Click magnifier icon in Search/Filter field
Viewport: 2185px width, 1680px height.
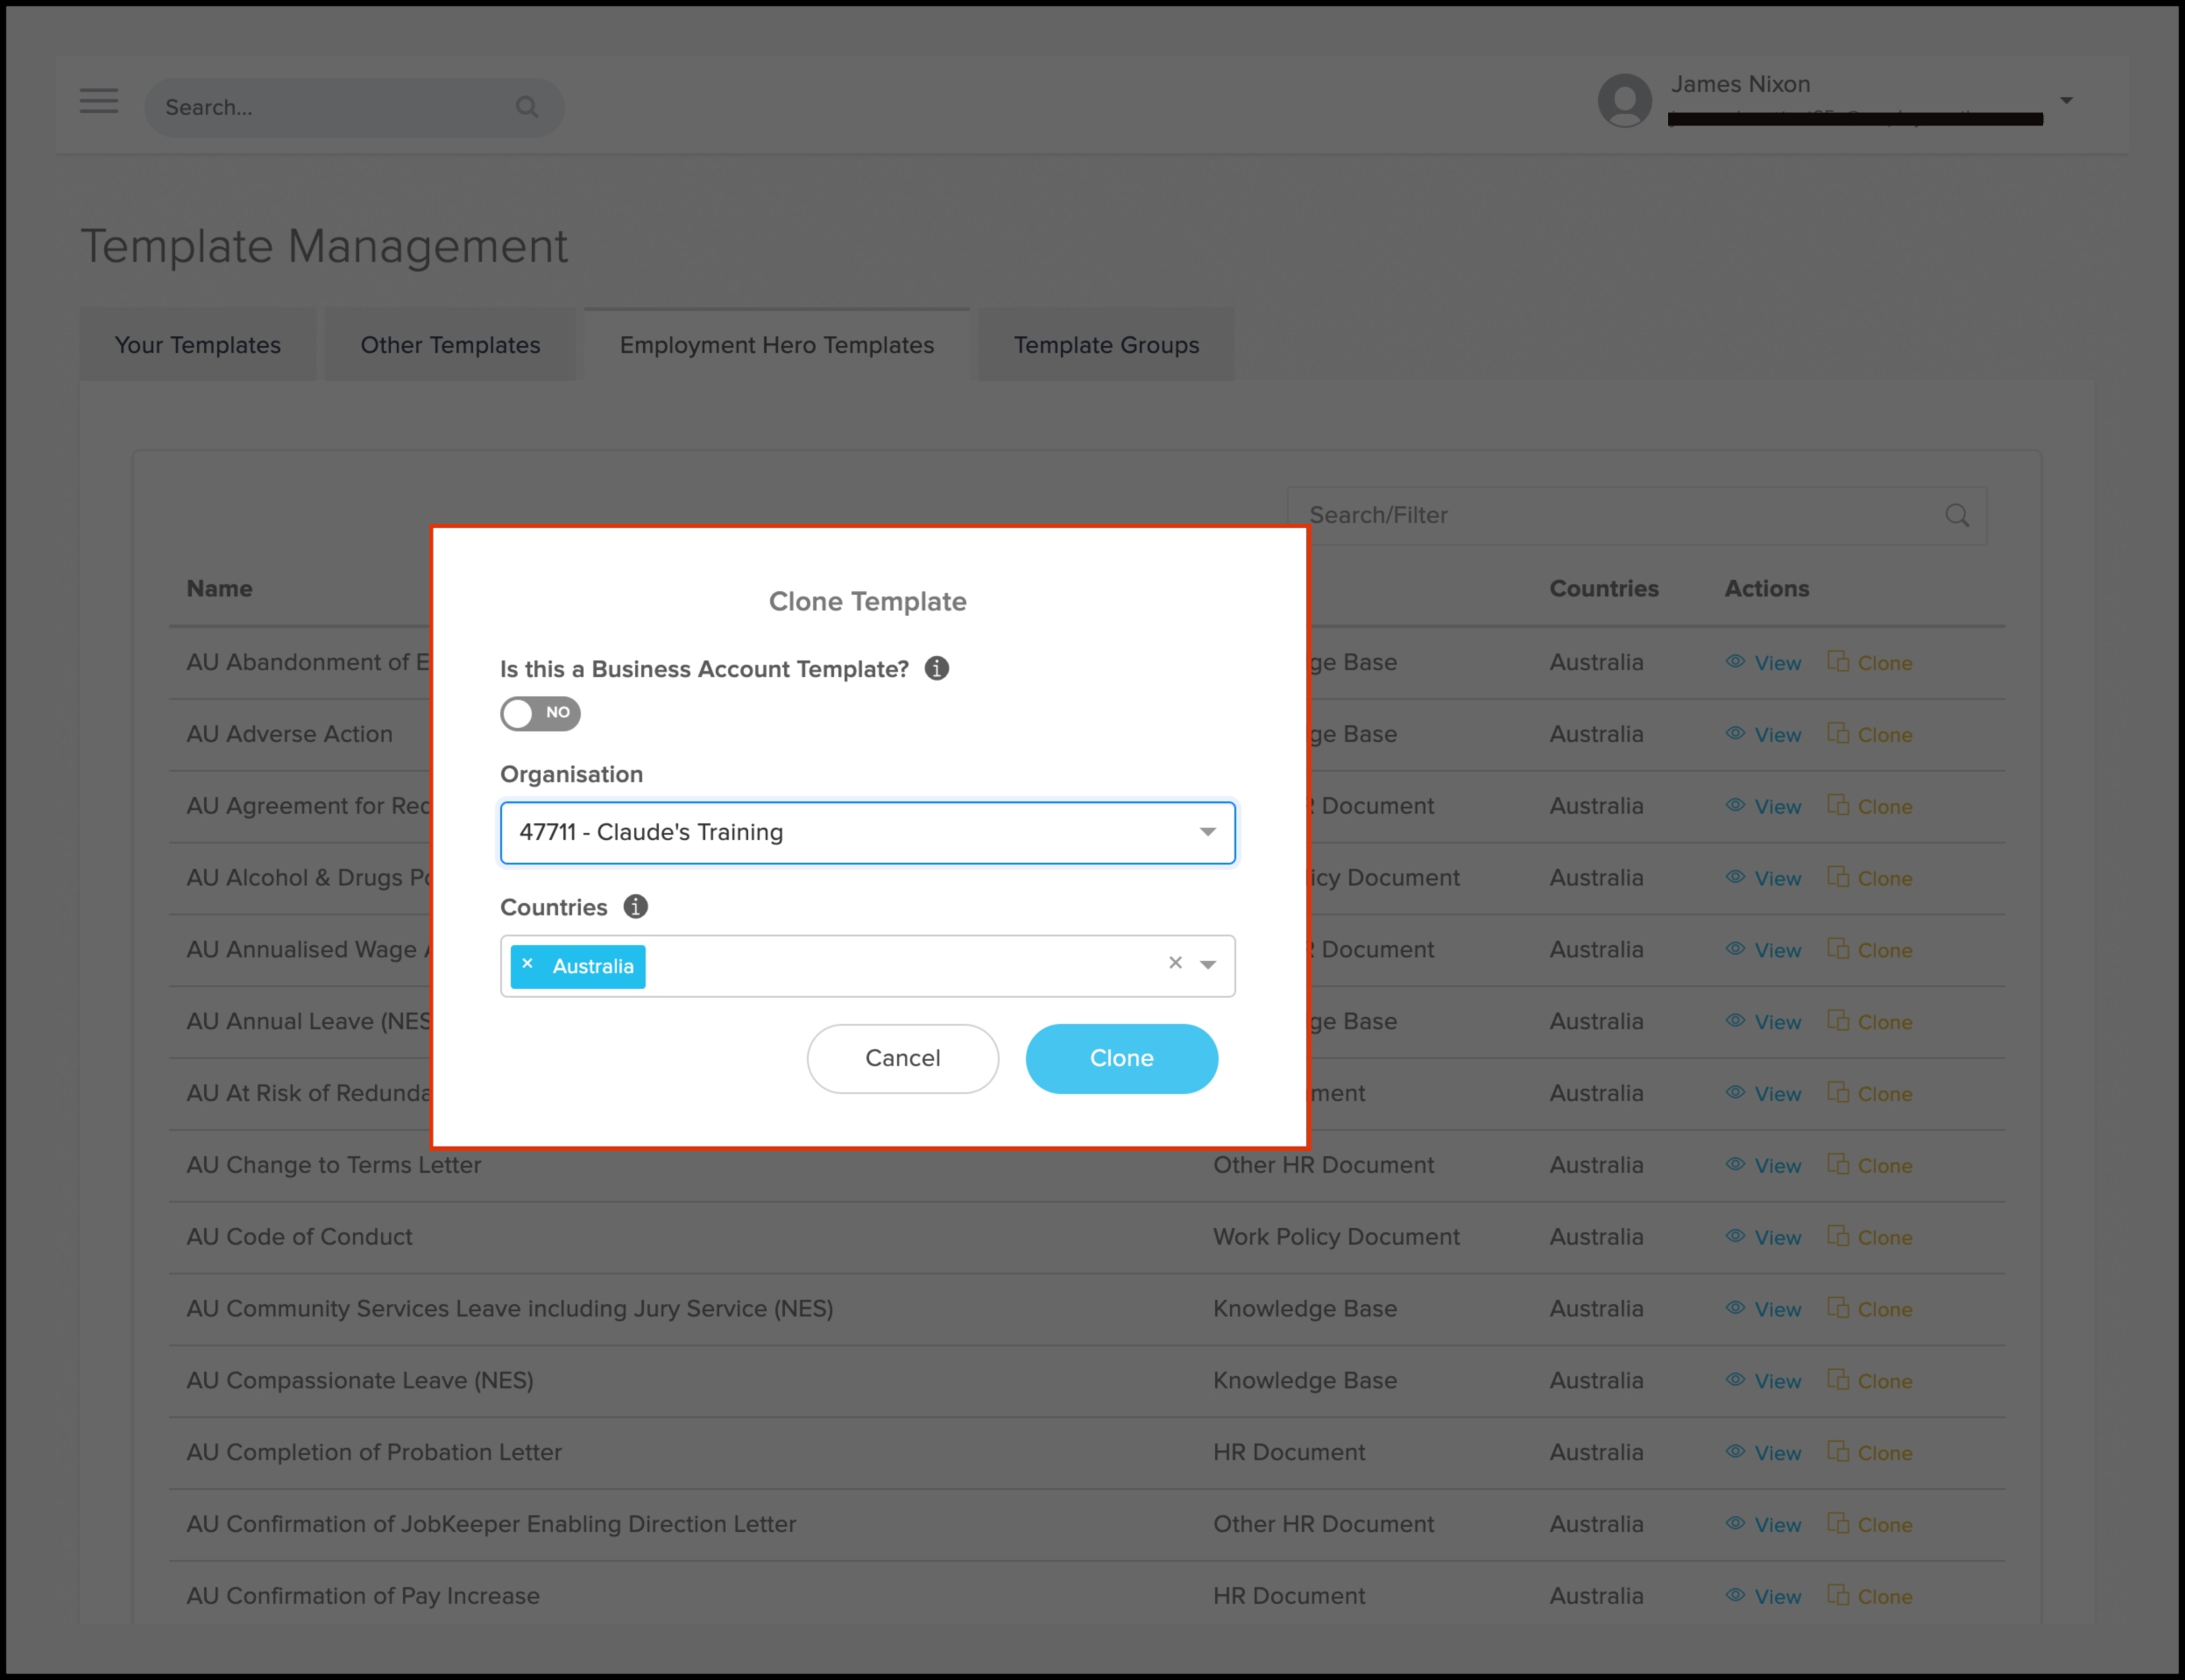[1956, 515]
